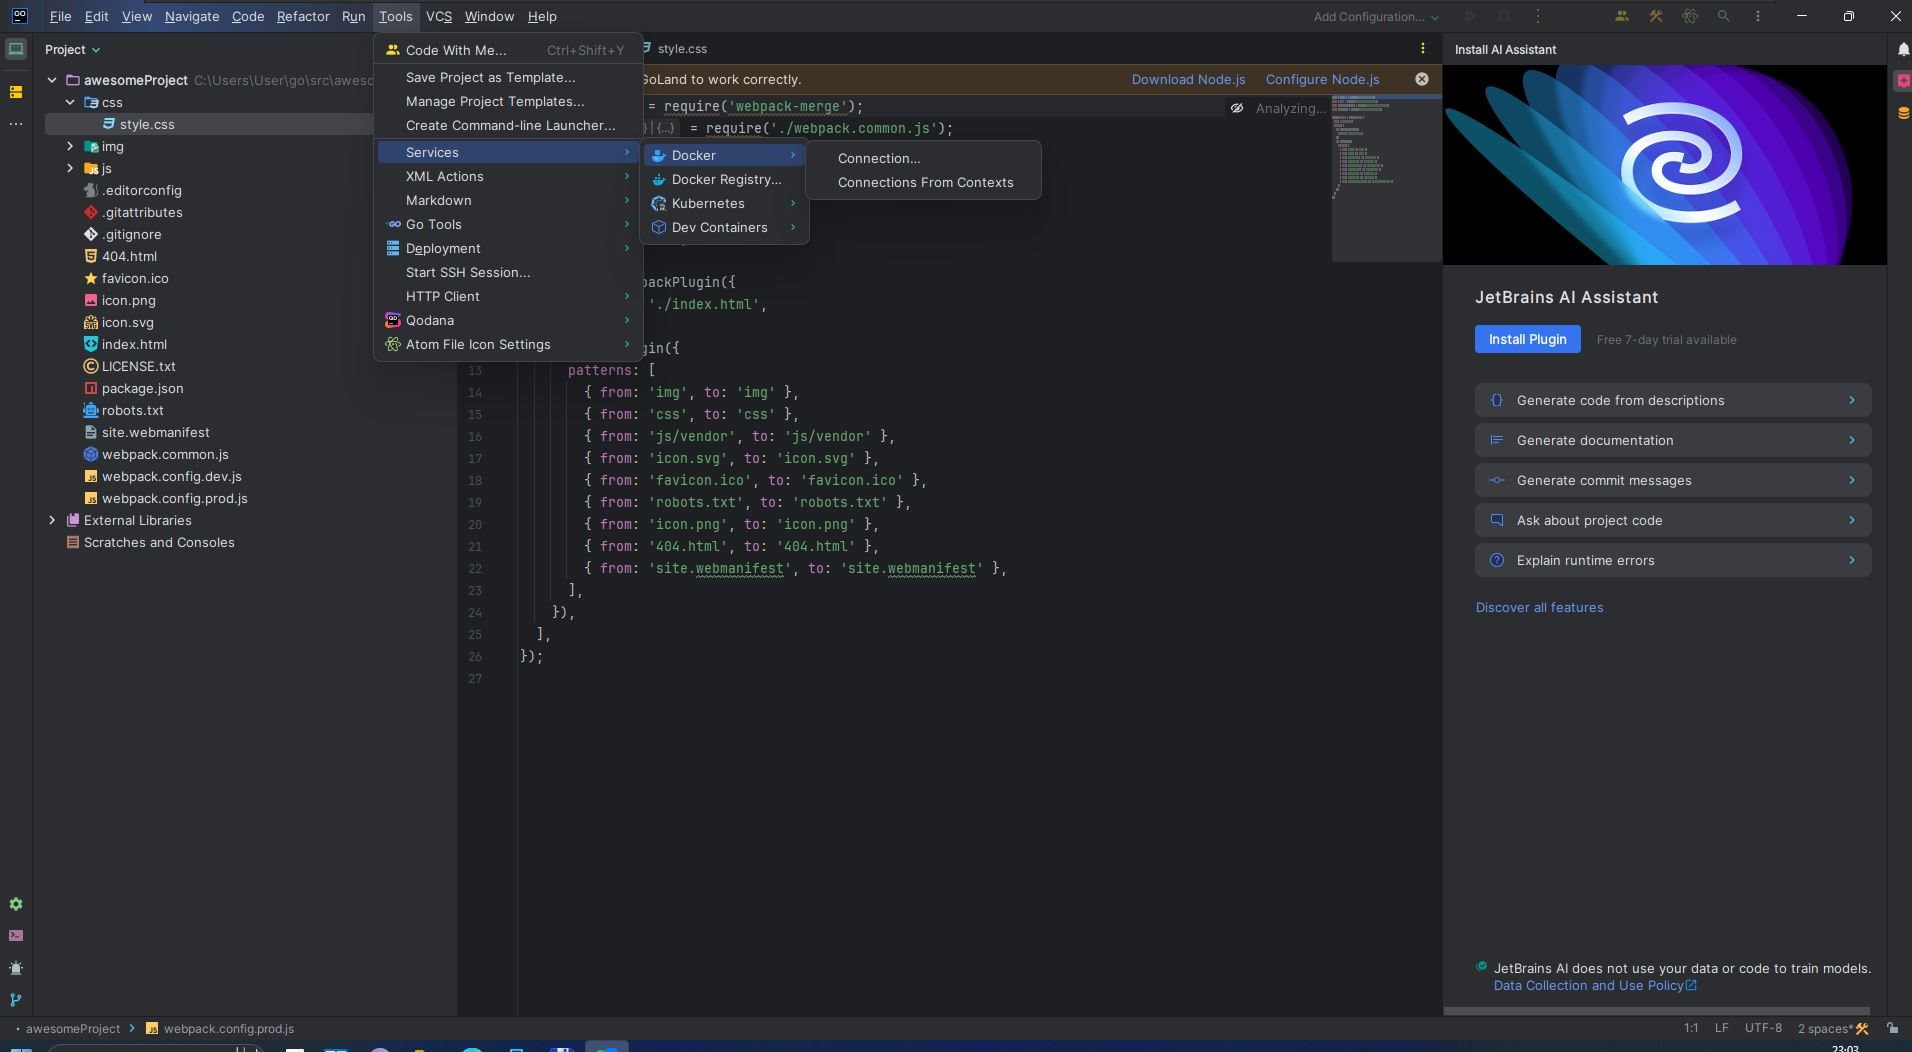
Task: Click the Notifications bell icon
Action: click(x=1901, y=49)
